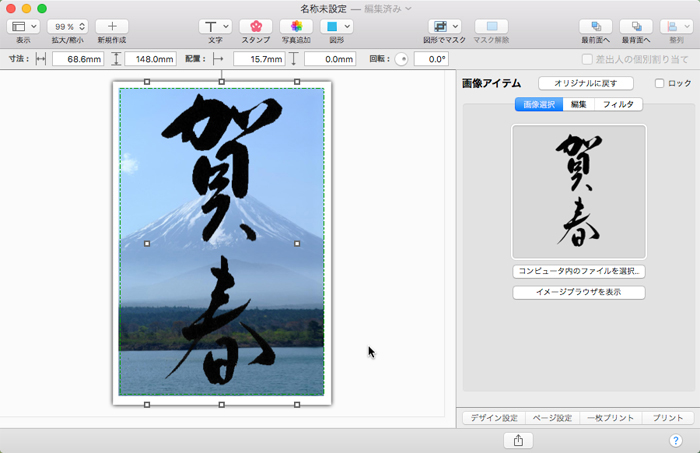The height and width of the screenshot is (453, 700).
Task: Click the rotation angle dial
Action: click(x=402, y=59)
